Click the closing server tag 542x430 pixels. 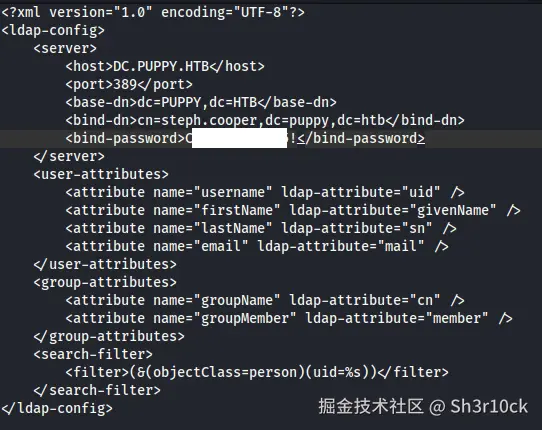pyautogui.click(x=69, y=156)
